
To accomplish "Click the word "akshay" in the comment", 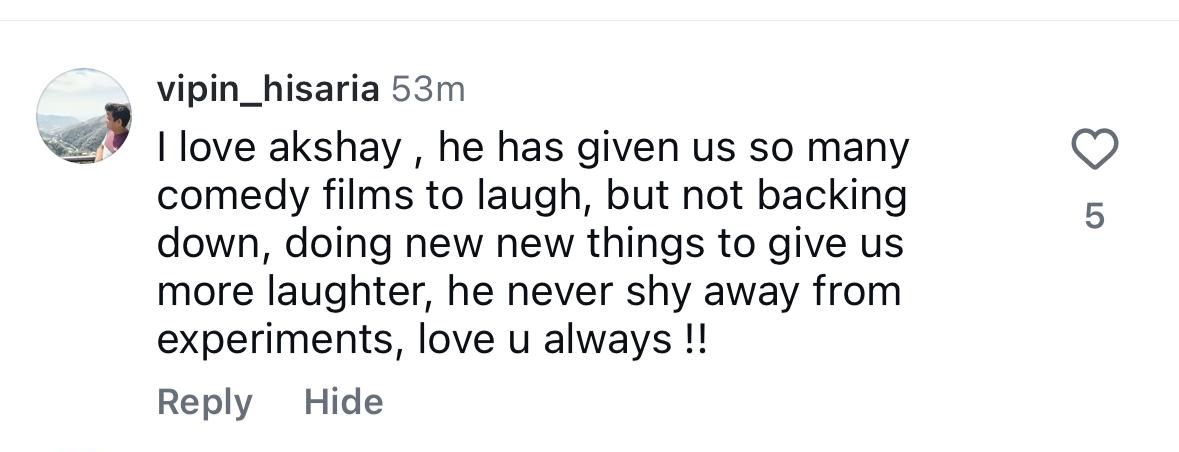I will pos(335,150).
